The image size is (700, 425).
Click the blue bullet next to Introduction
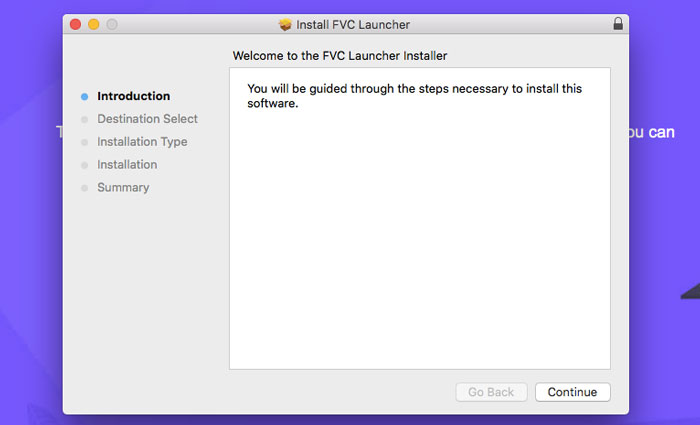(x=84, y=96)
